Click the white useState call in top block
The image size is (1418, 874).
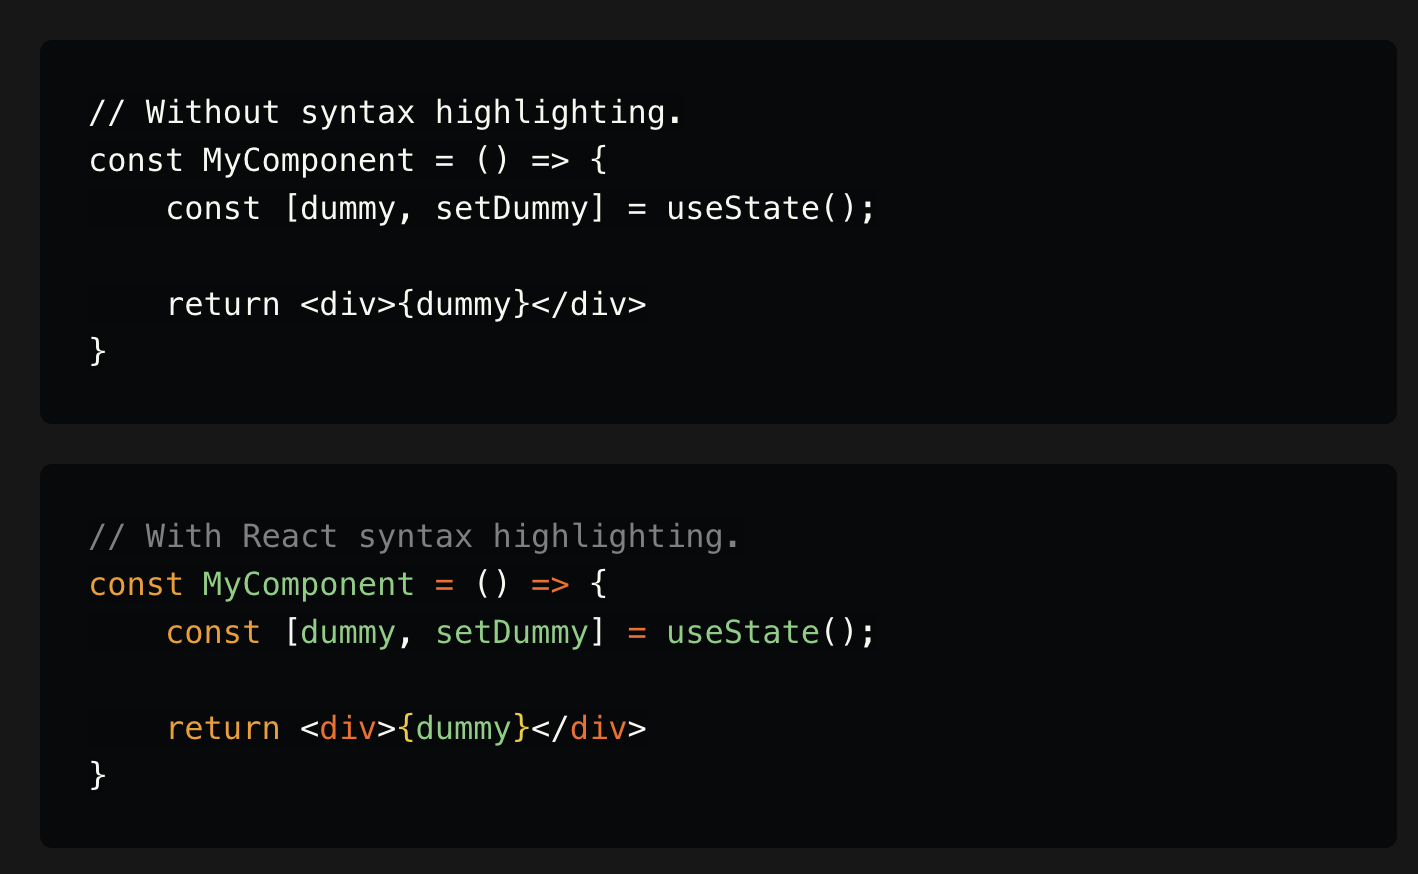pyautogui.click(x=743, y=208)
